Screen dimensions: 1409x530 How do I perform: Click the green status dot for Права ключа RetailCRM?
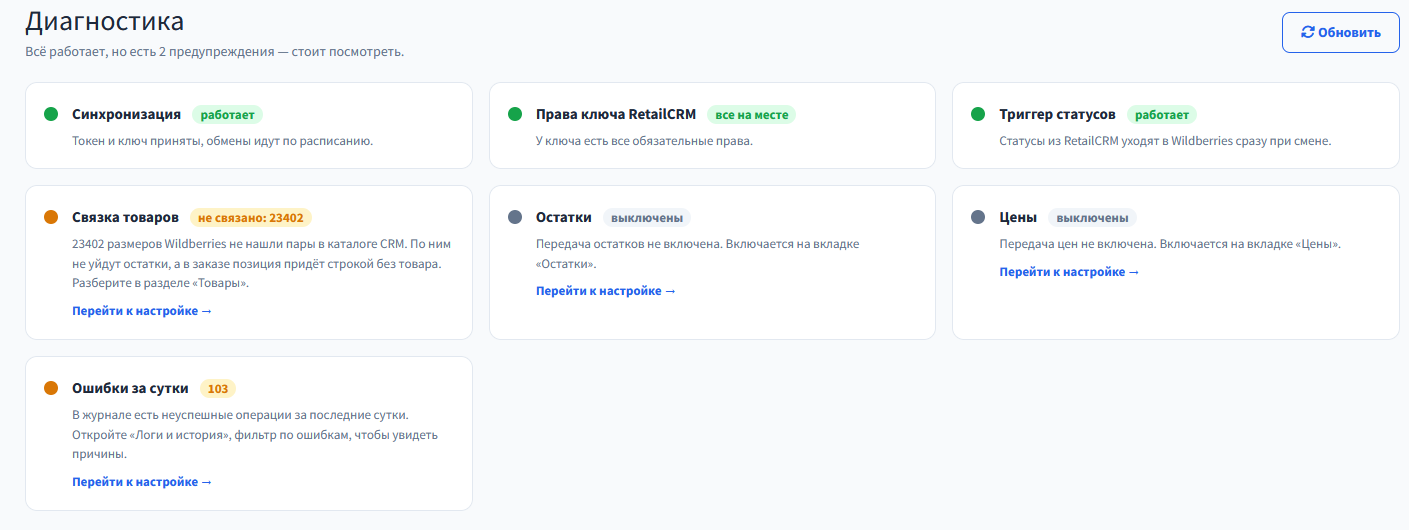pos(515,114)
